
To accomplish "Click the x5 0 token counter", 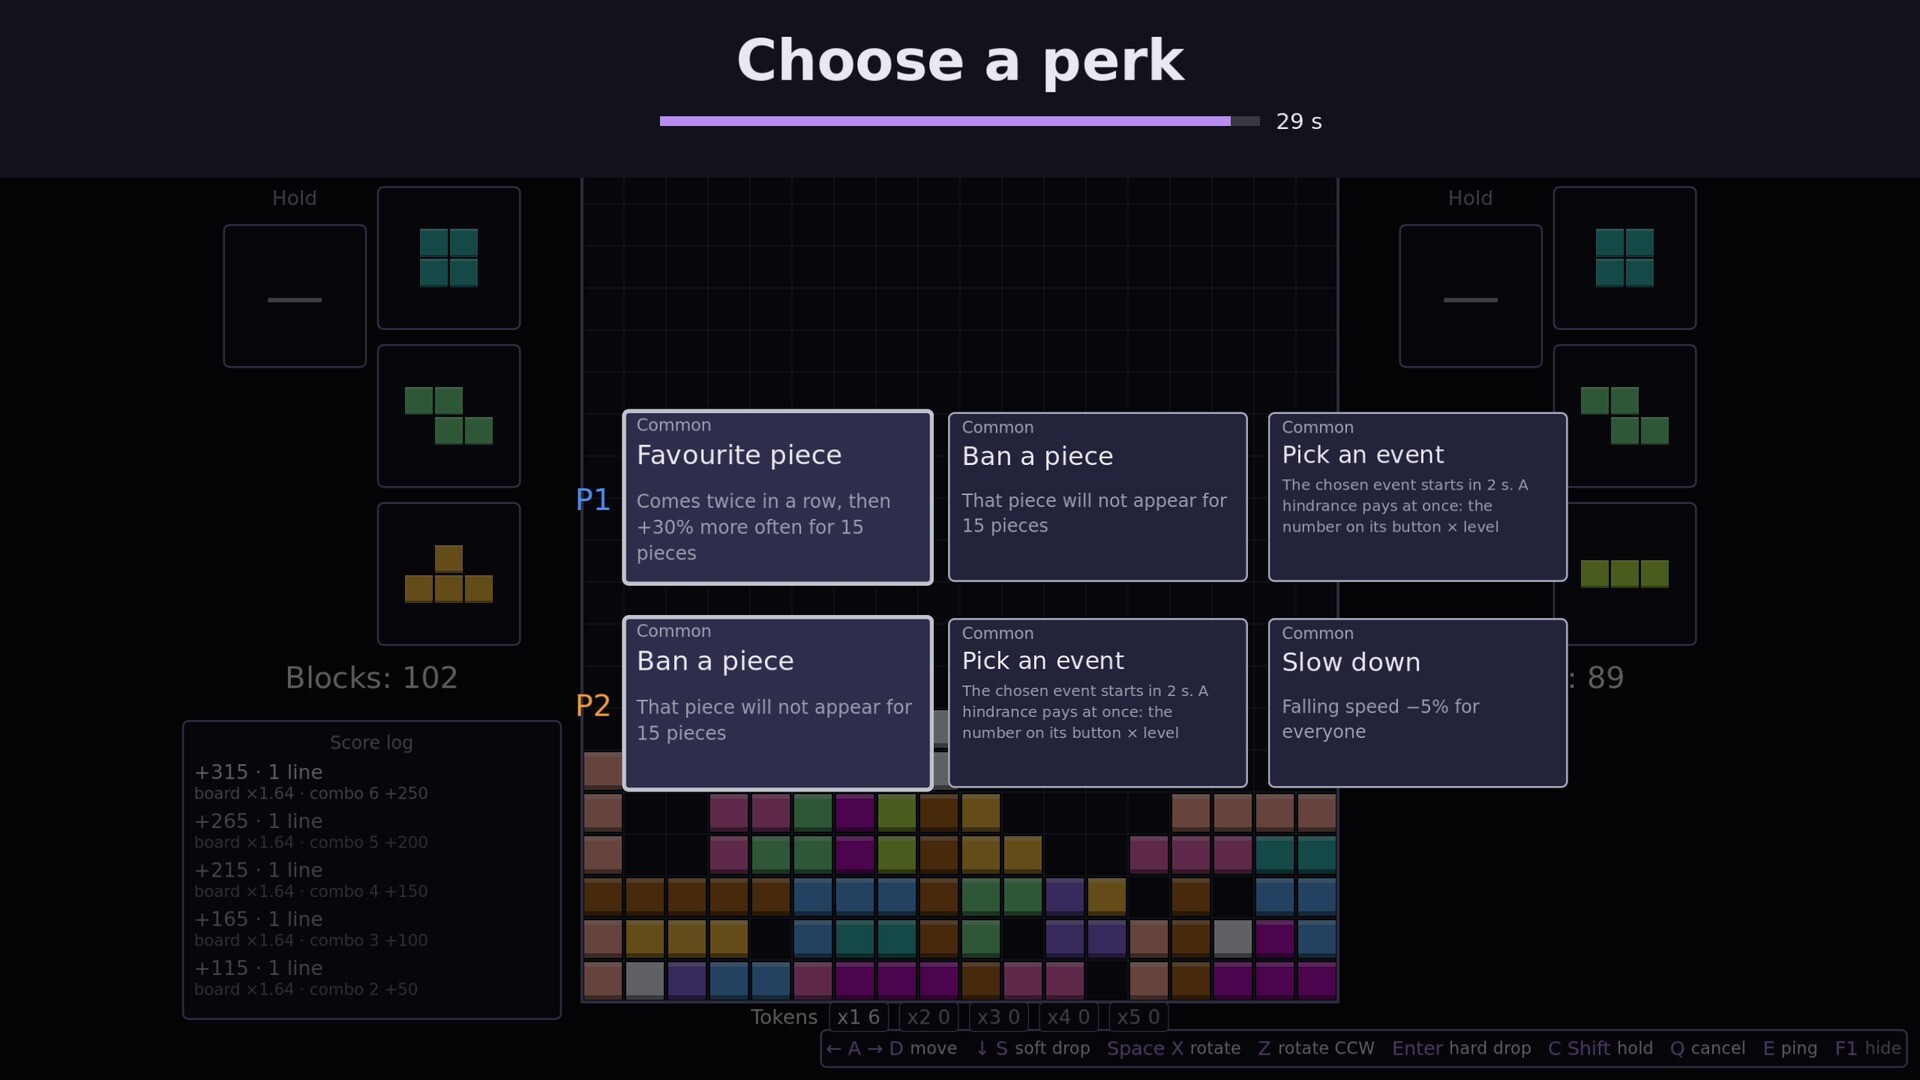I will 1138,1017.
